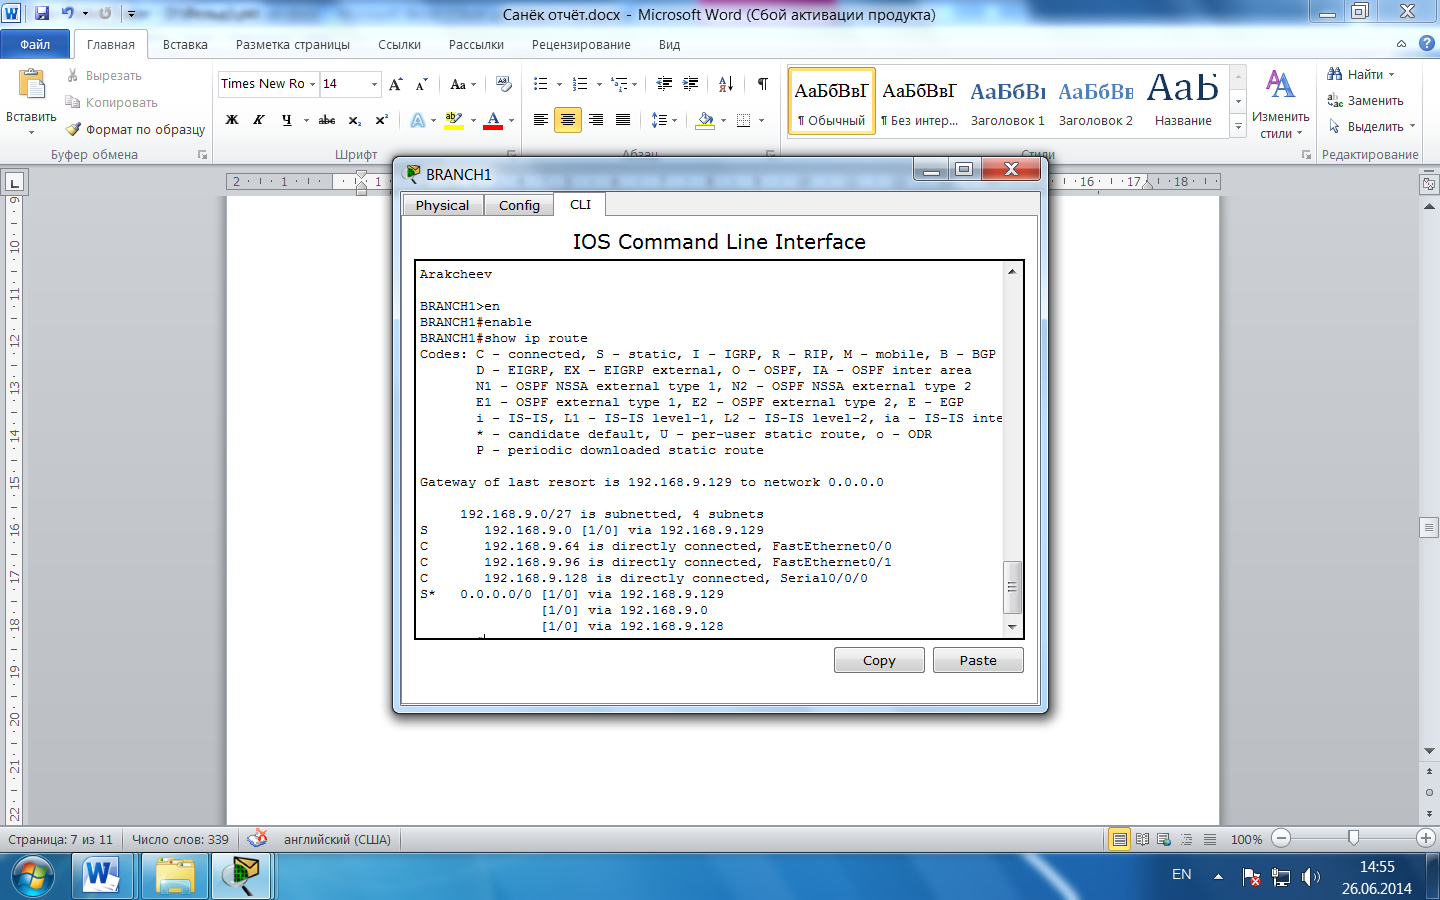Align the text to the left

coord(541,120)
